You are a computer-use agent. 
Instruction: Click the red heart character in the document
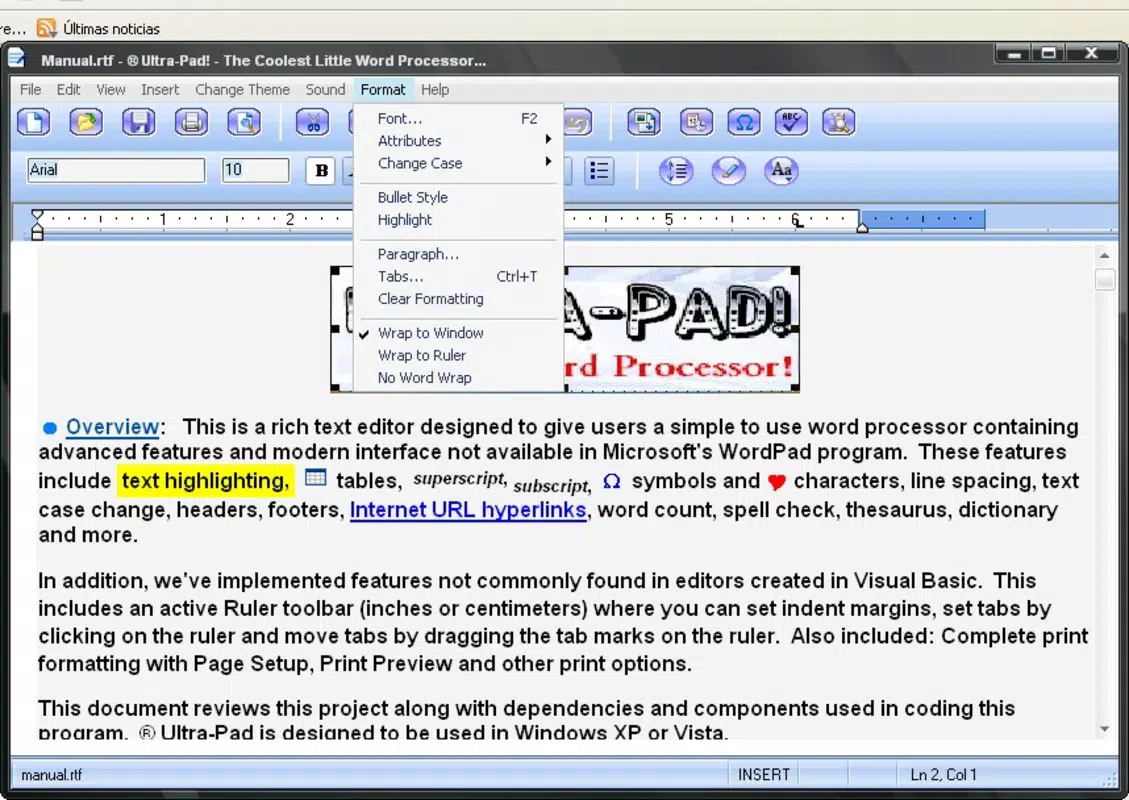(x=776, y=482)
